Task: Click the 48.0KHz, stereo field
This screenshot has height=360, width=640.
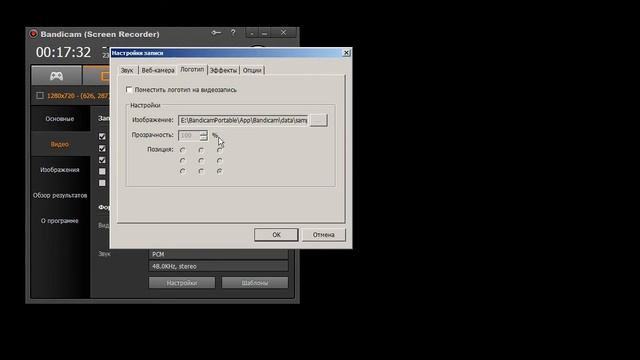Action: pyautogui.click(x=218, y=267)
